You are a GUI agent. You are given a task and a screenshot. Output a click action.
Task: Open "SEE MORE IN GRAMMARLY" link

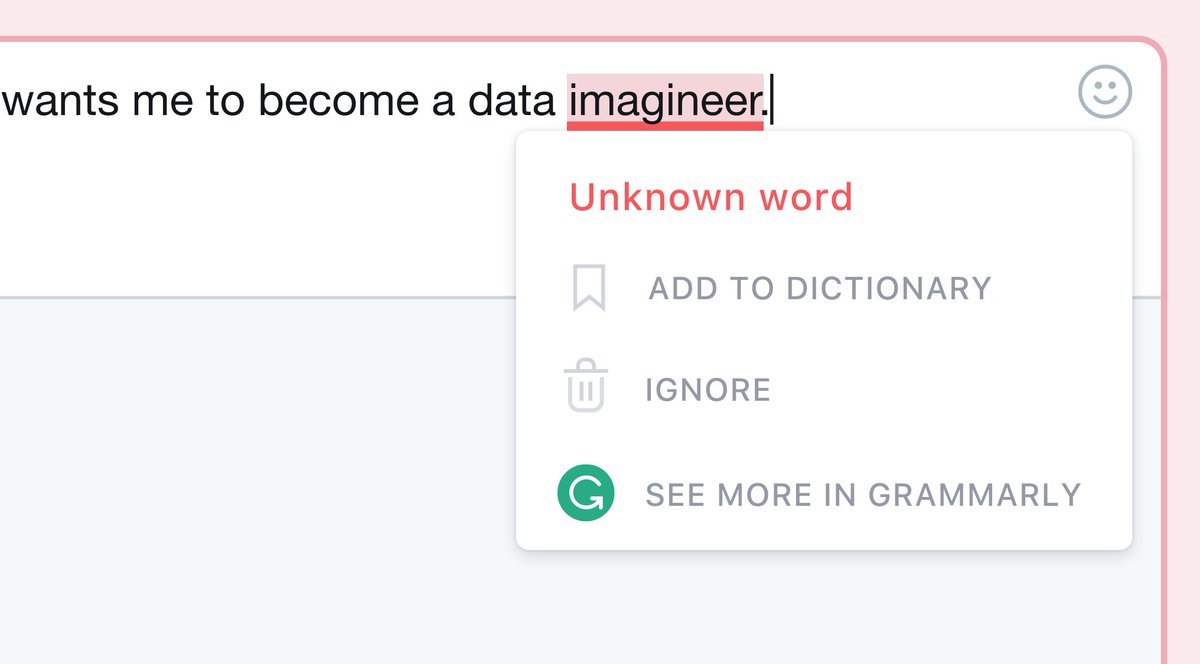[x=863, y=495]
